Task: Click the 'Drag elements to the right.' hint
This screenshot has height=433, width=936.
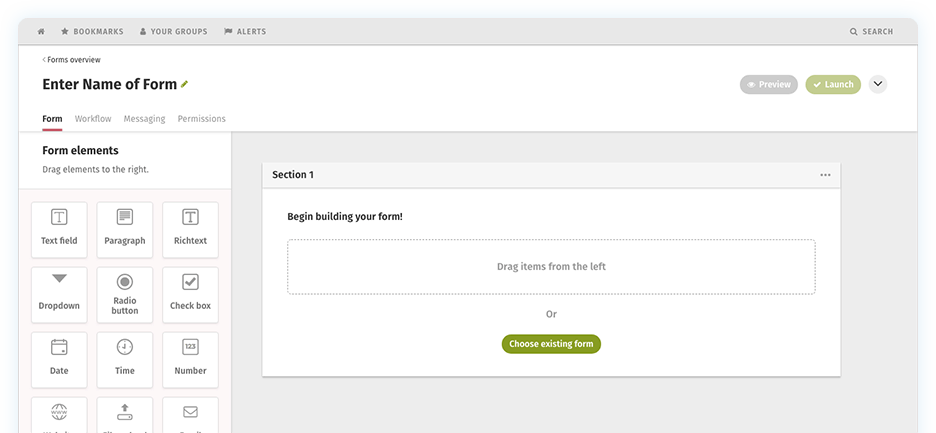Action: [x=96, y=170]
